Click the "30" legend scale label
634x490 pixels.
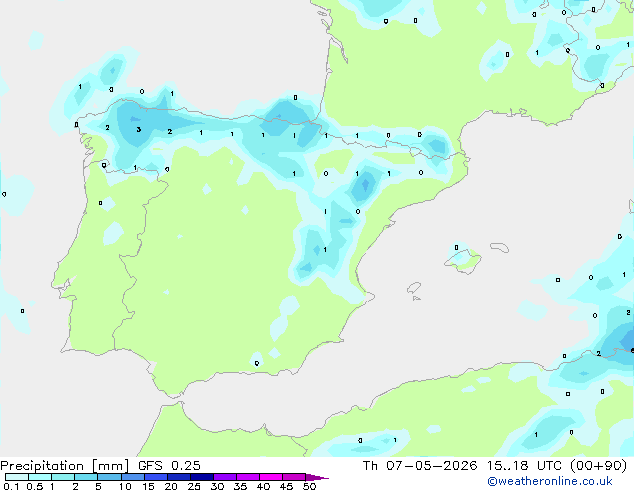[x=217, y=486]
